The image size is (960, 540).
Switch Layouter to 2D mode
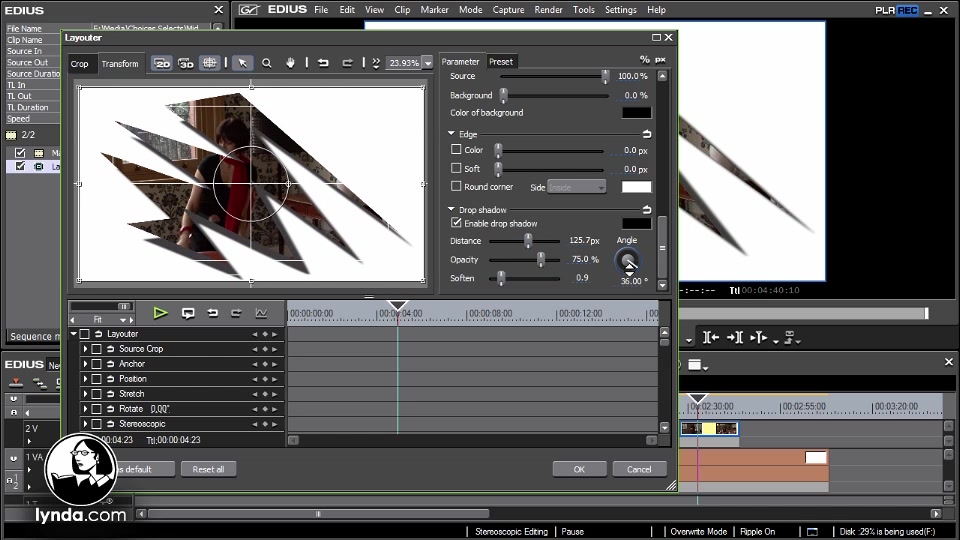click(x=162, y=63)
